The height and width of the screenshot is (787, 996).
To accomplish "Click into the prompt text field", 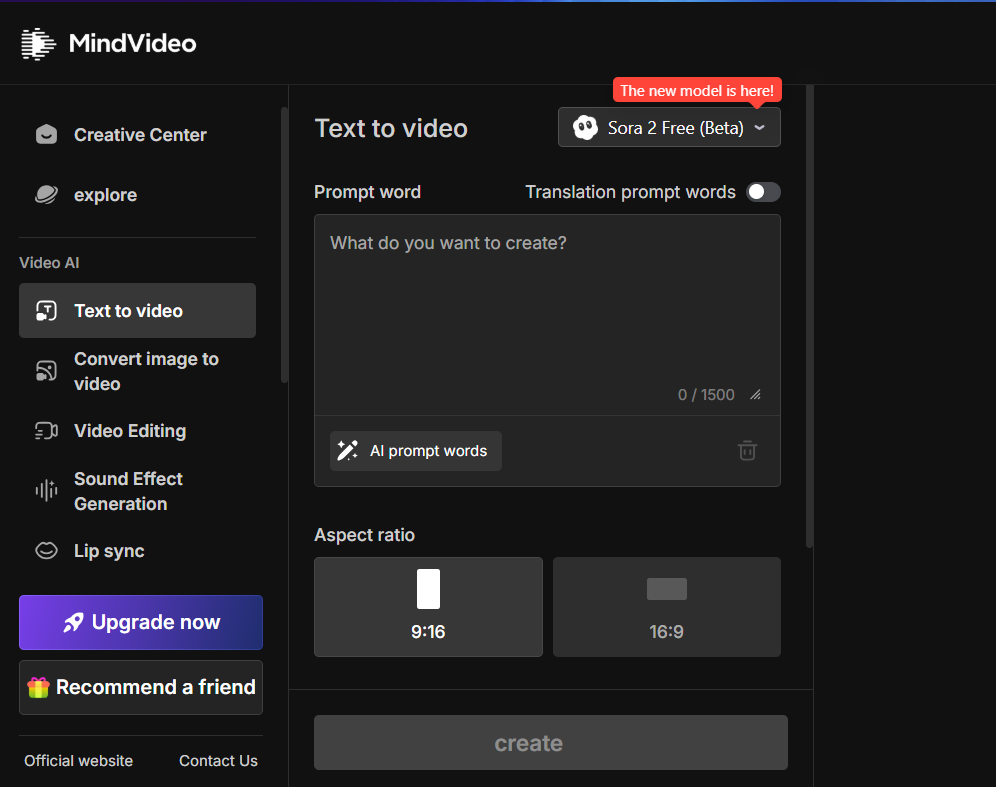I will tap(547, 300).
